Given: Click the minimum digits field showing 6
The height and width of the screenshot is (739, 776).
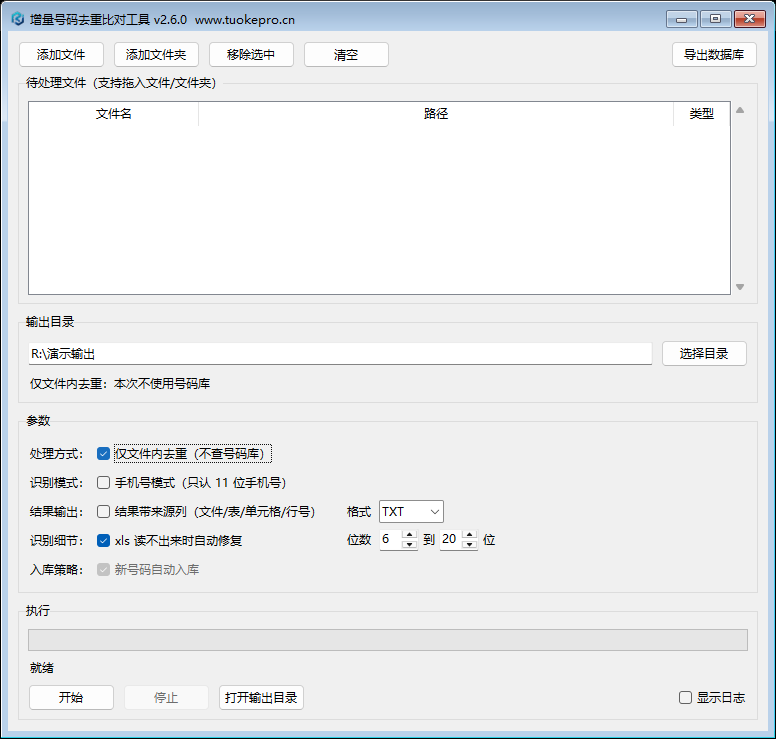Looking at the screenshot, I should point(391,540).
